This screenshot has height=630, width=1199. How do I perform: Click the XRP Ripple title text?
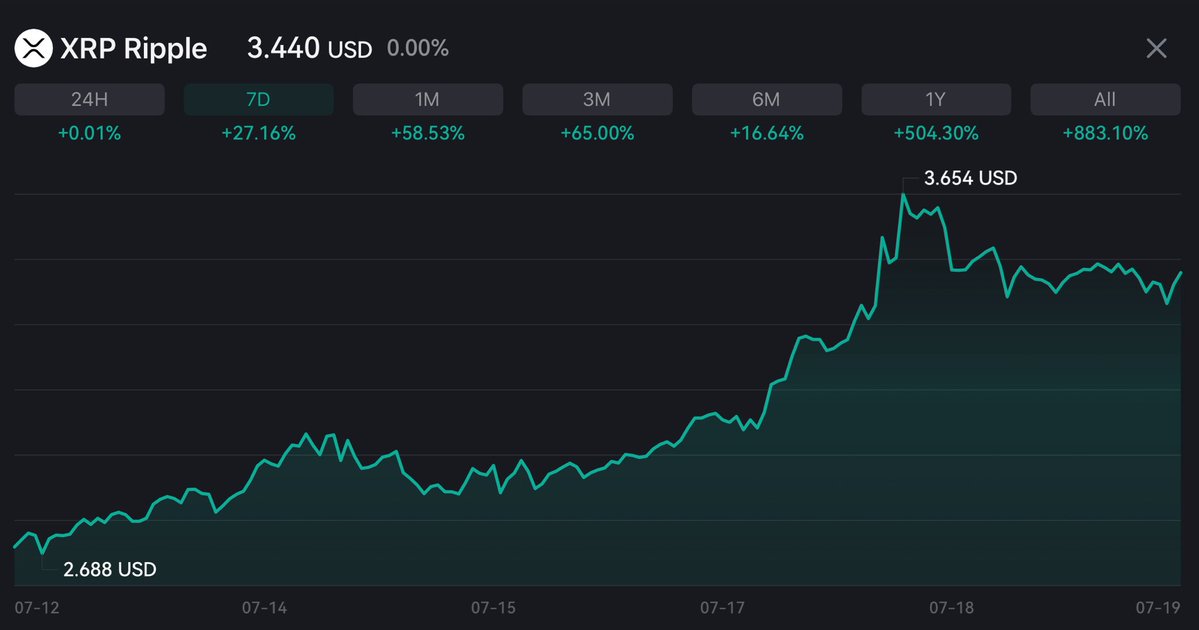[x=133, y=48]
